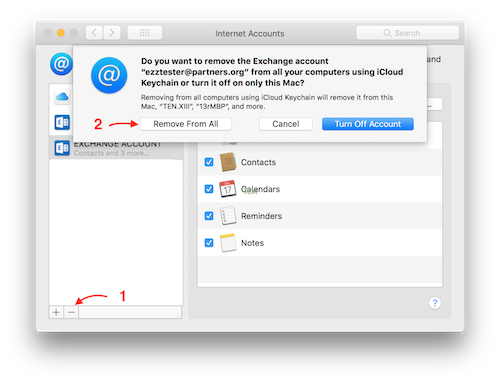Go back with the left chevron
The image size is (500, 383).
pyautogui.click(x=94, y=33)
